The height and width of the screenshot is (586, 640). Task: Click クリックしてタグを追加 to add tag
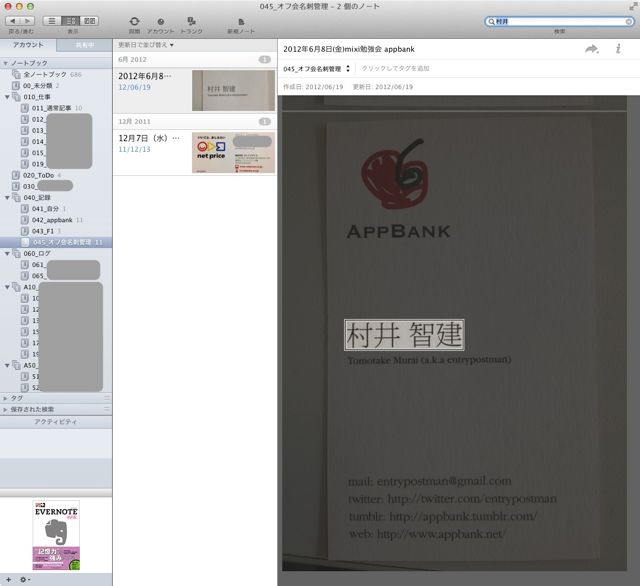coord(395,69)
